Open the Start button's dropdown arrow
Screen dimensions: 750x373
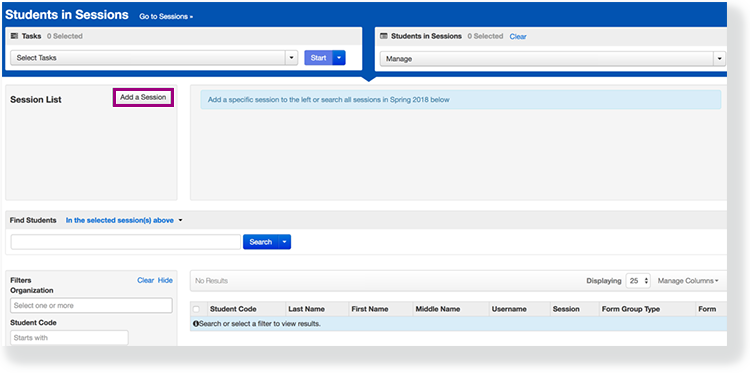pyautogui.click(x=339, y=58)
